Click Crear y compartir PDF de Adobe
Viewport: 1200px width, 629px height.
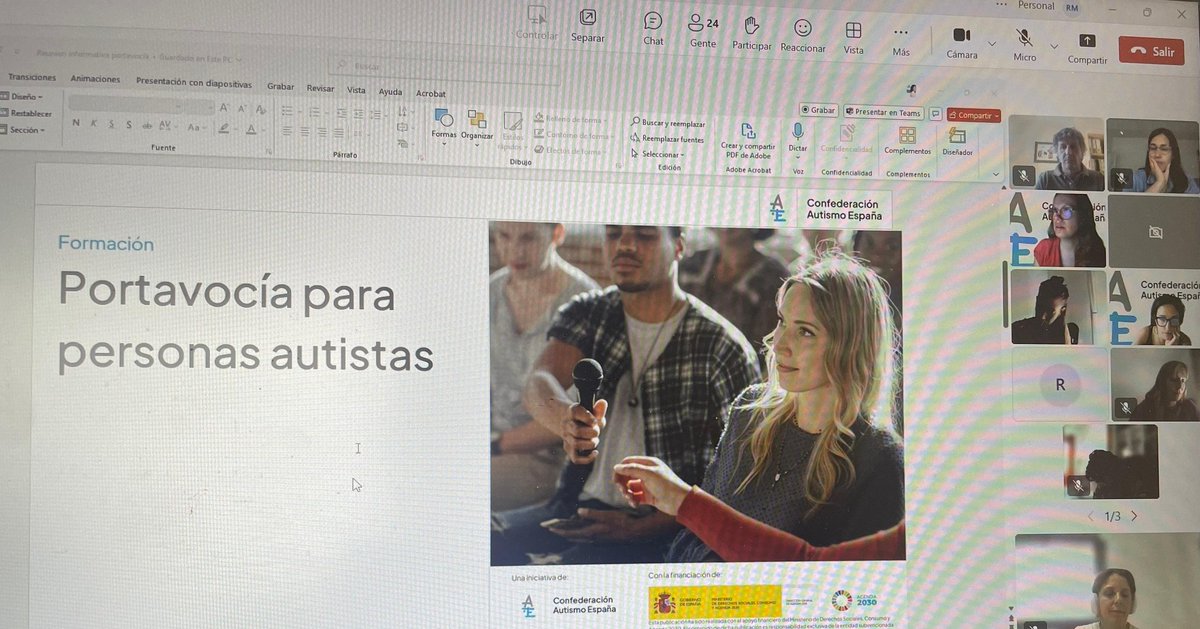(747, 141)
